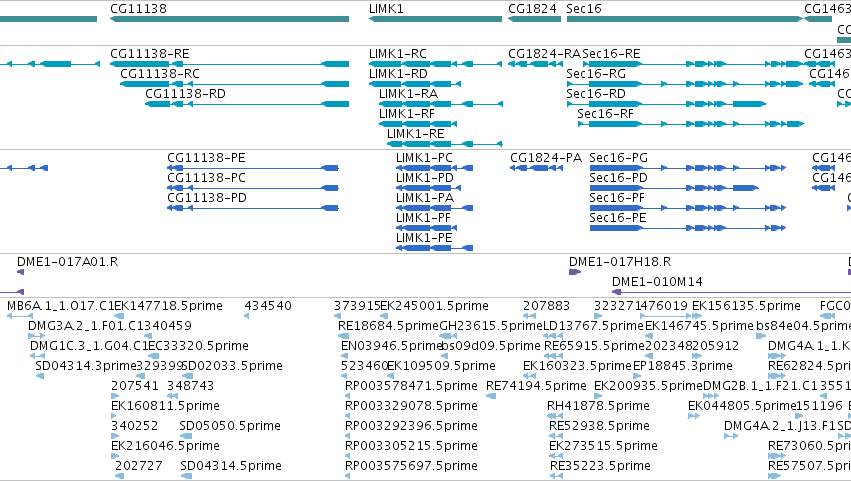Image resolution: width=851 pixels, height=481 pixels.
Task: Select EST EK156135.5prime
Action: click(696, 316)
